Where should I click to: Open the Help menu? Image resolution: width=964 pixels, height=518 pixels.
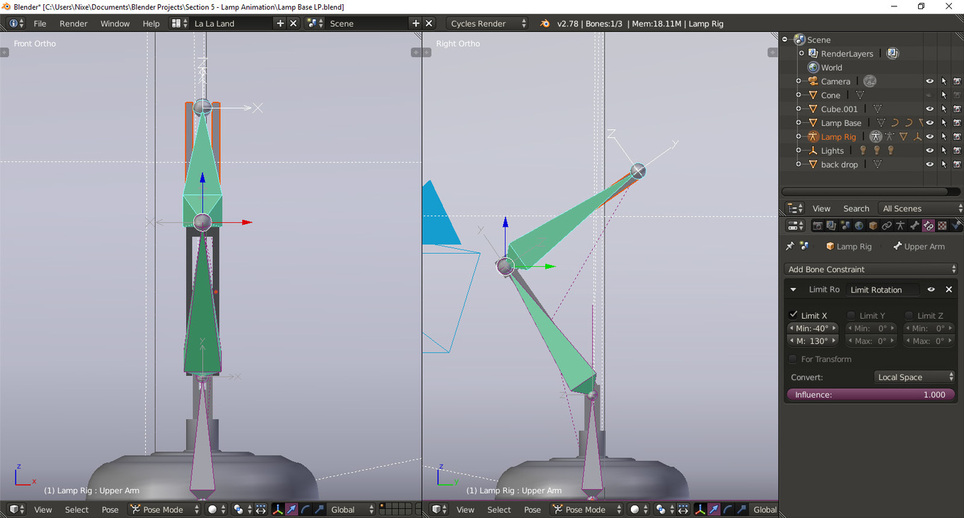(151, 23)
